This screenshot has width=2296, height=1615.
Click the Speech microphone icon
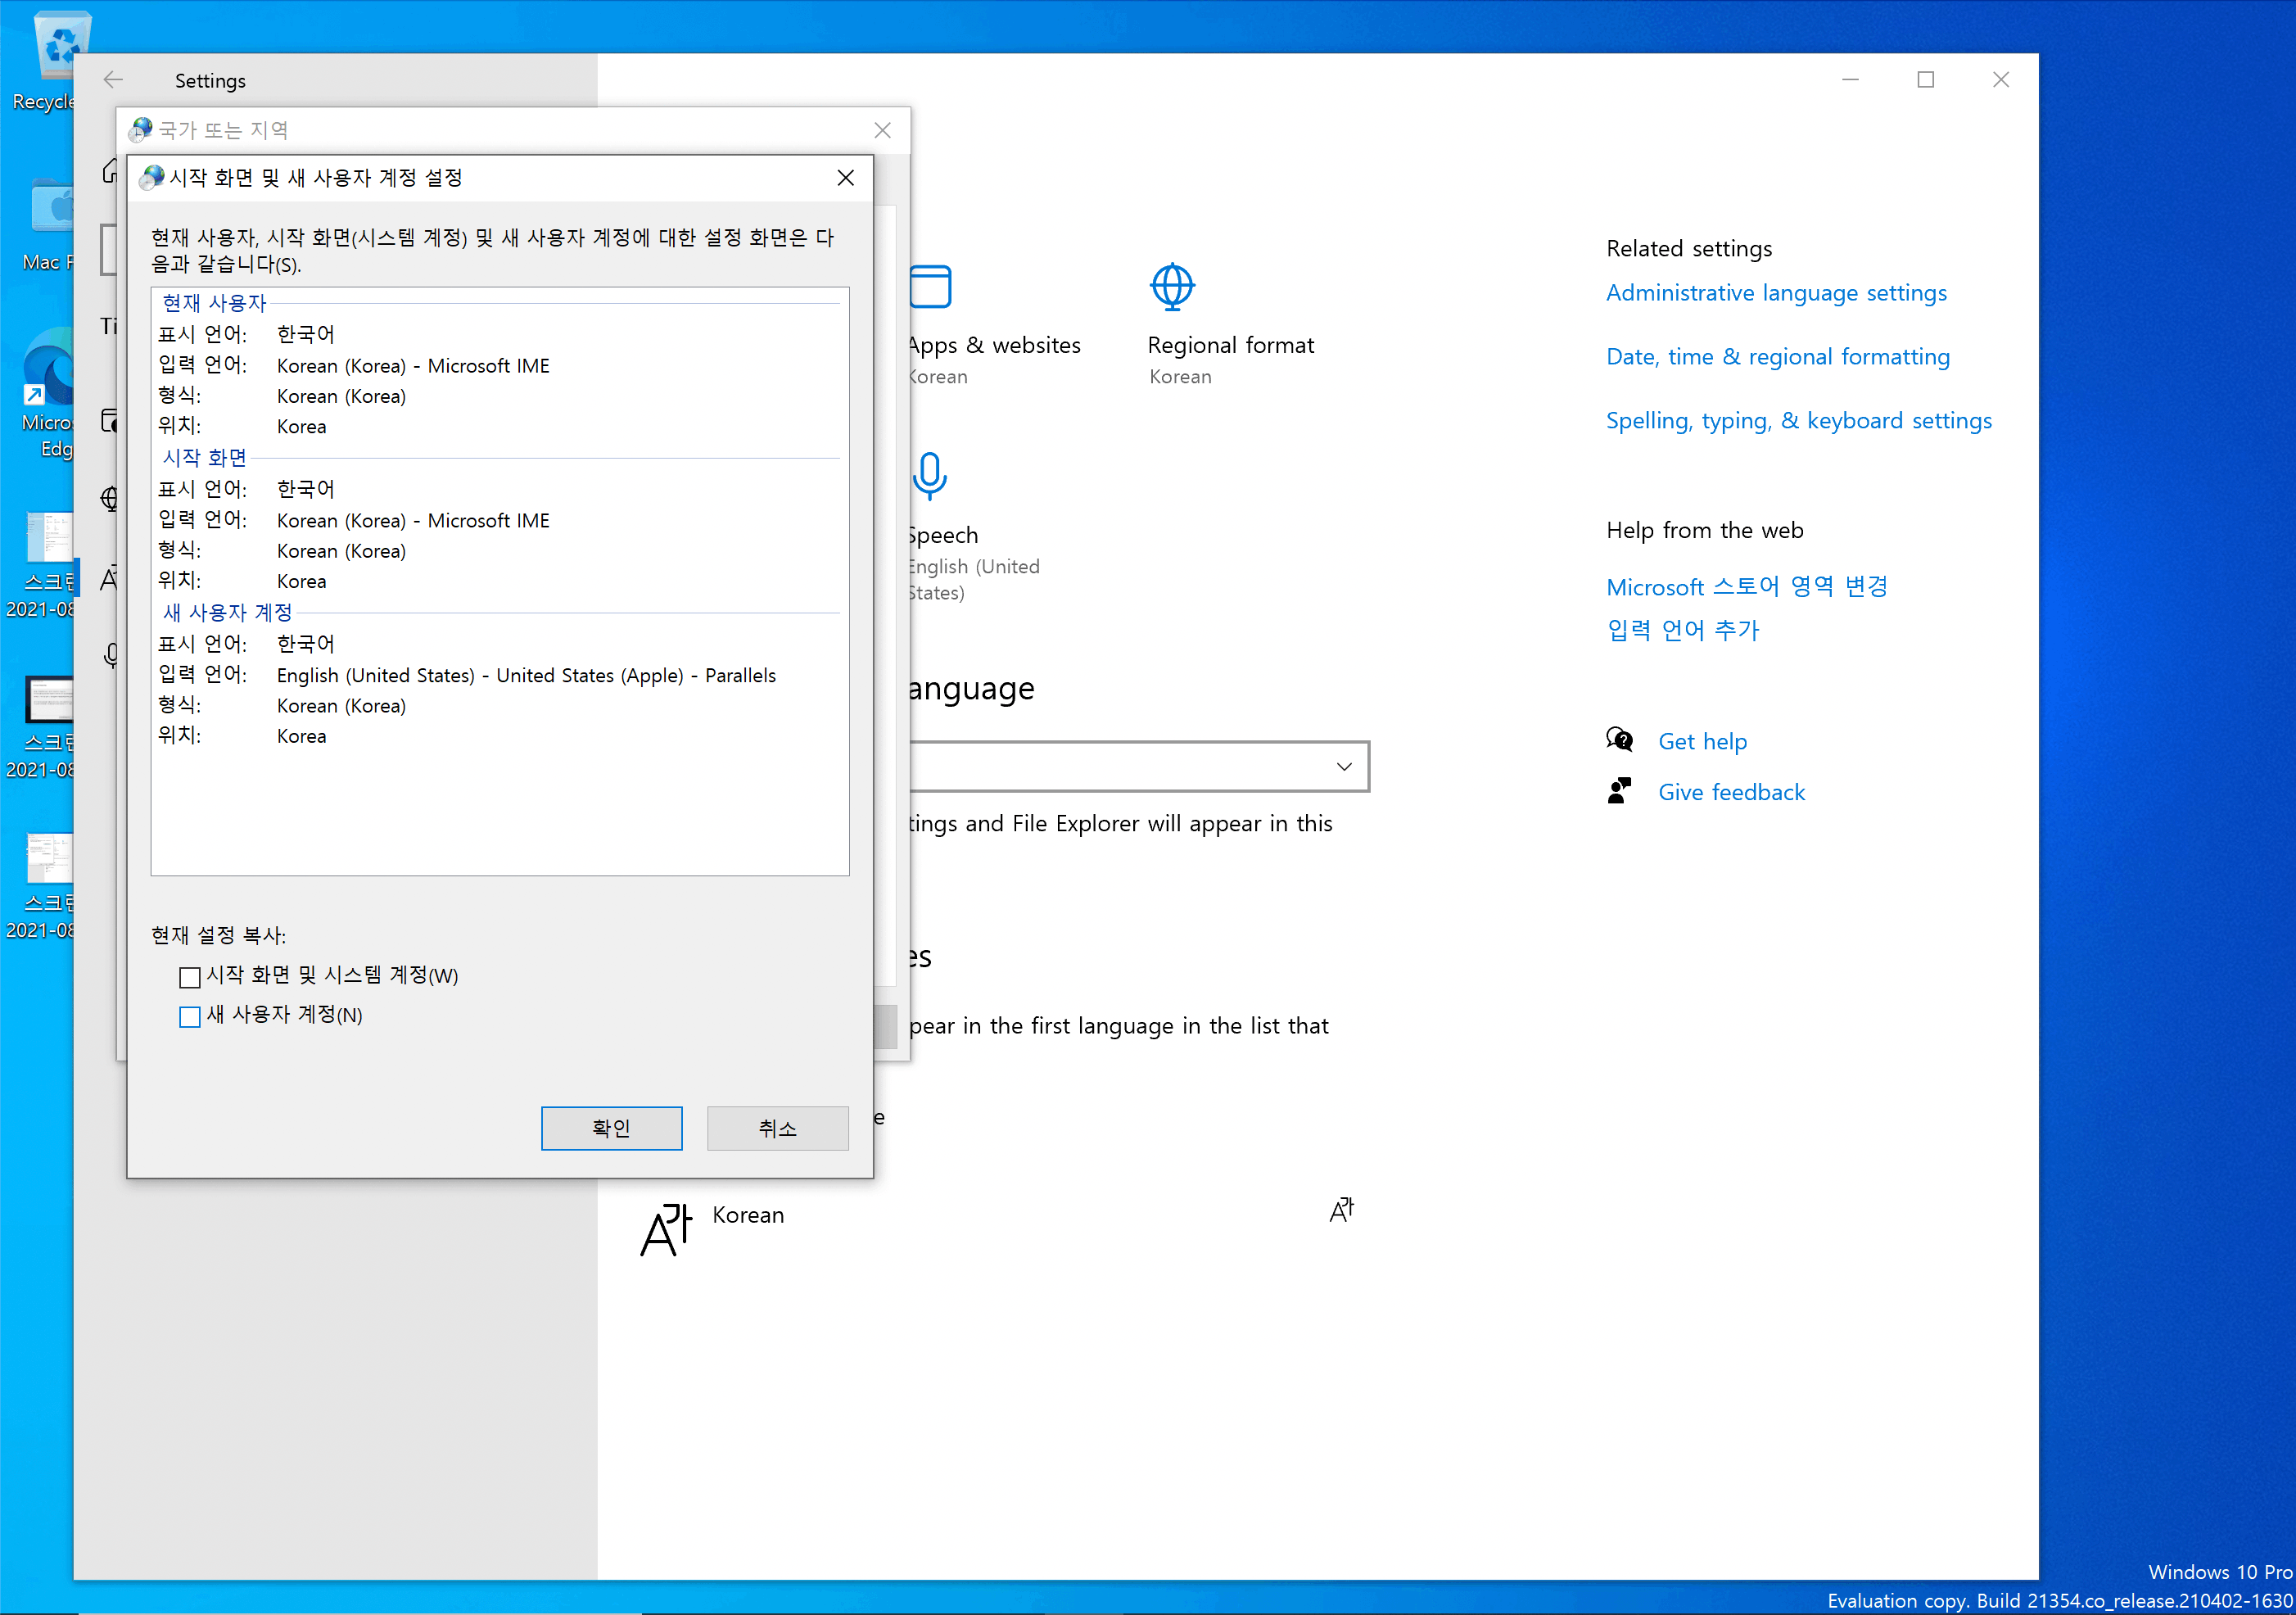929,476
